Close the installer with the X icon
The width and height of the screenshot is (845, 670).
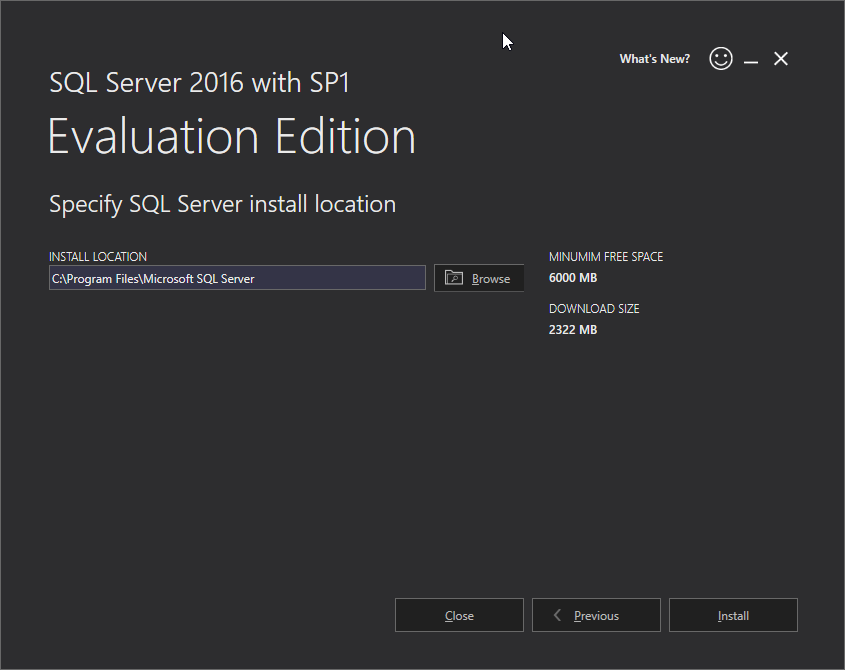(781, 59)
